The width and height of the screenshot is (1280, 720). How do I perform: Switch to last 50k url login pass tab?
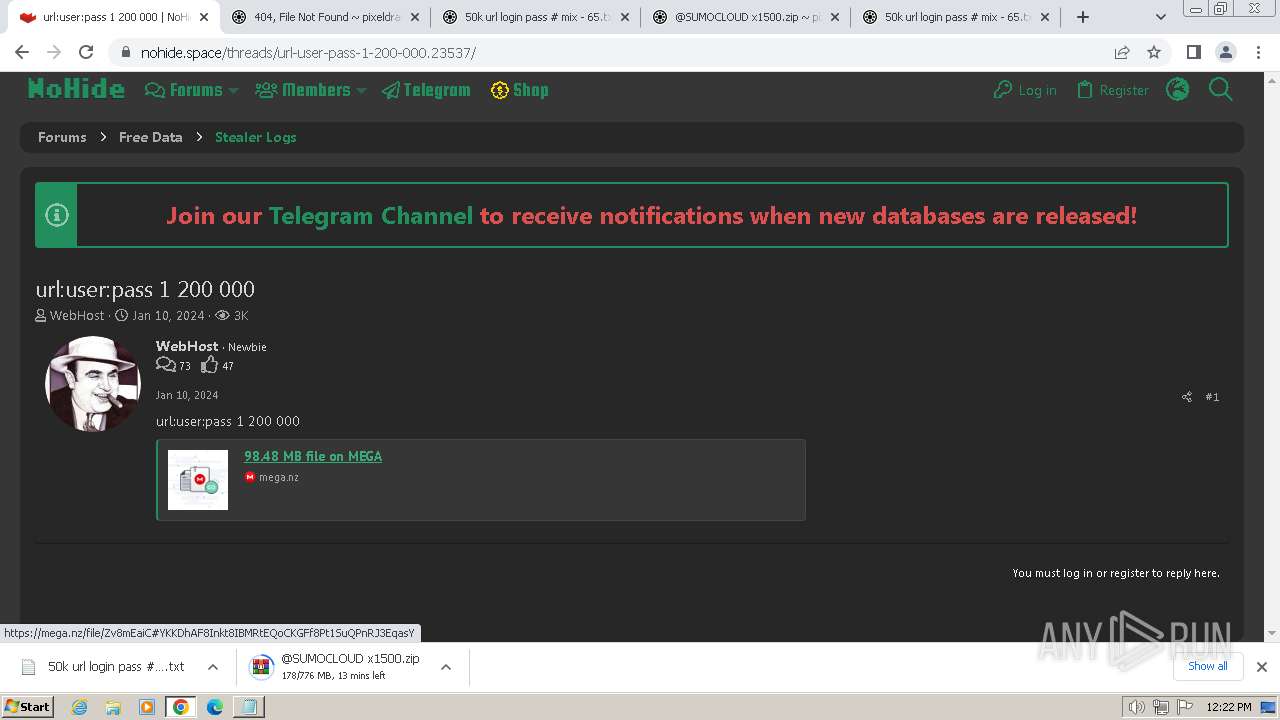[955, 17]
